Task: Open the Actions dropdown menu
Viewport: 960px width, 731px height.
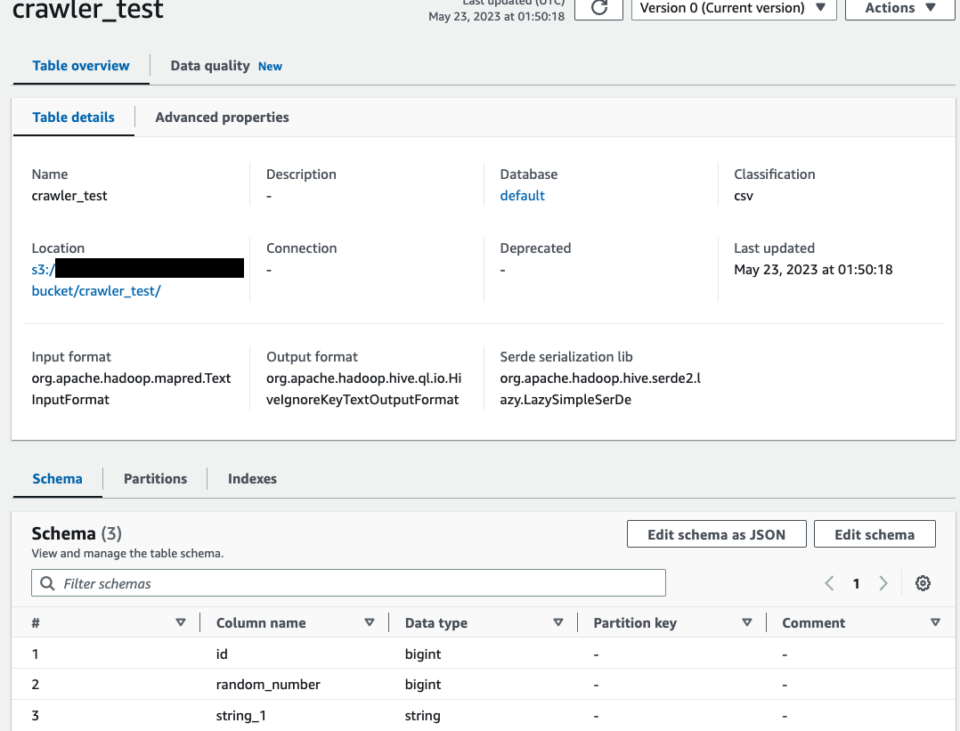Action: [900, 8]
